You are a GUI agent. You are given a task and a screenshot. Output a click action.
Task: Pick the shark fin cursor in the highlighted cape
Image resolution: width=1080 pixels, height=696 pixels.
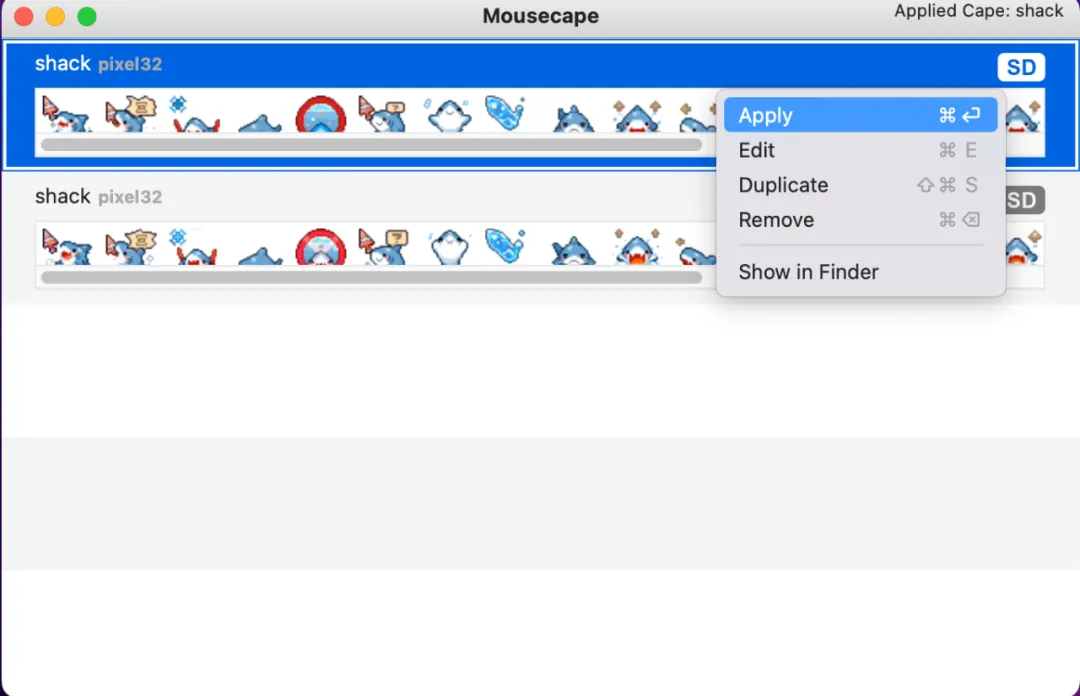[259, 122]
